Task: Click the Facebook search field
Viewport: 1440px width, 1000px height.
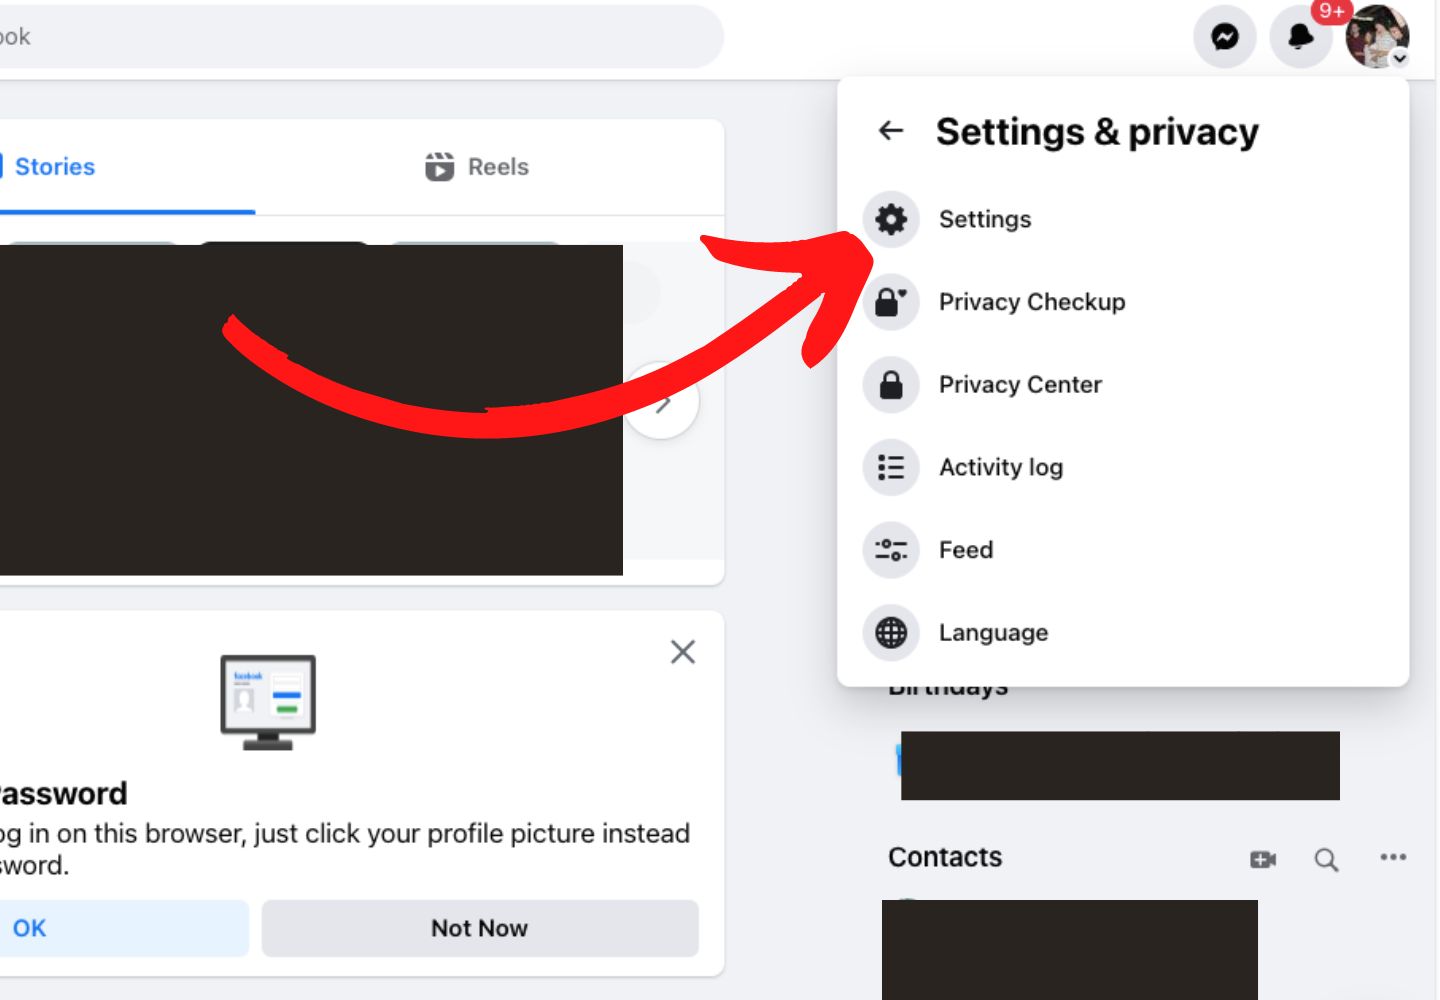Action: click(x=360, y=37)
